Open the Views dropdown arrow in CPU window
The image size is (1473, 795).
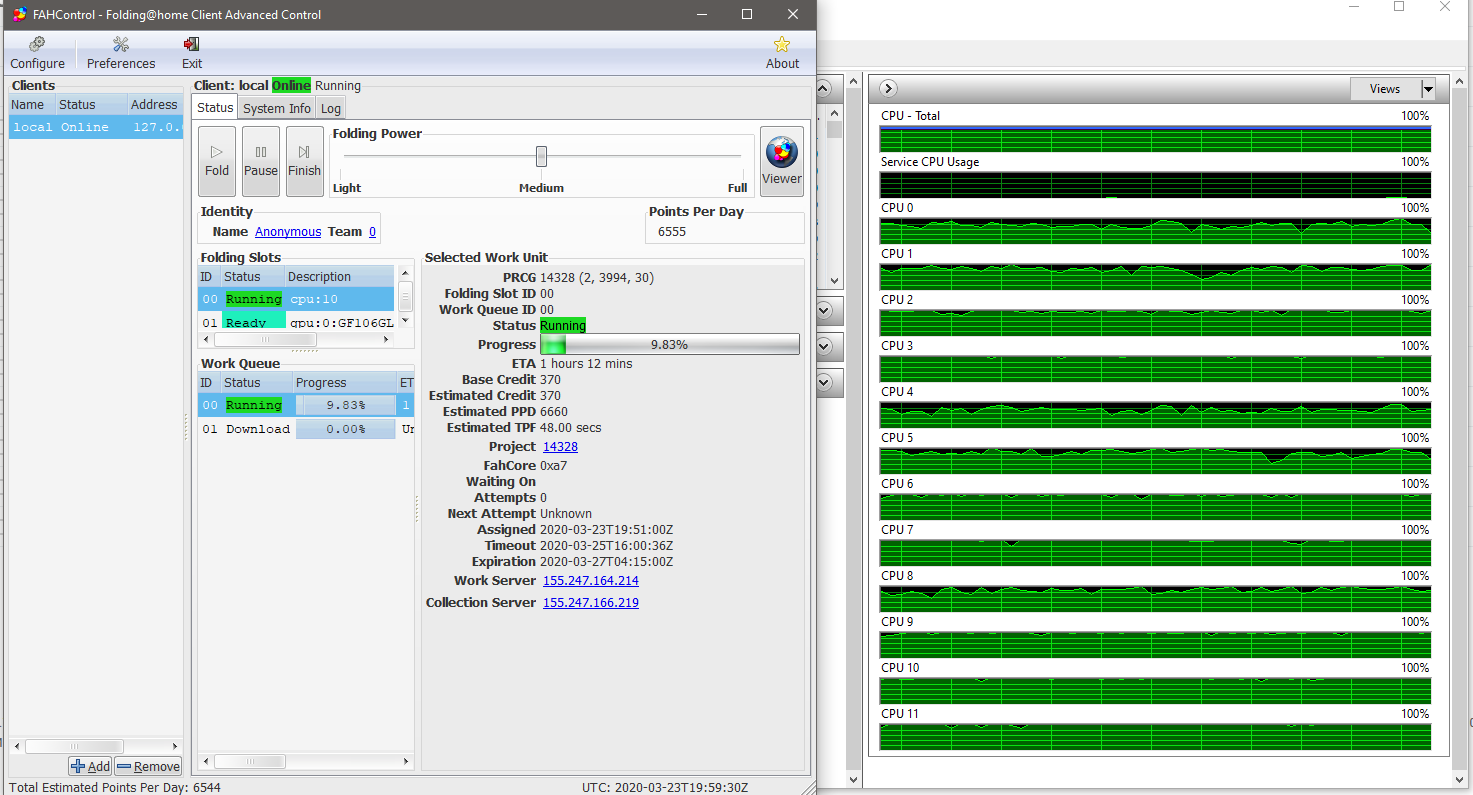(1427, 89)
